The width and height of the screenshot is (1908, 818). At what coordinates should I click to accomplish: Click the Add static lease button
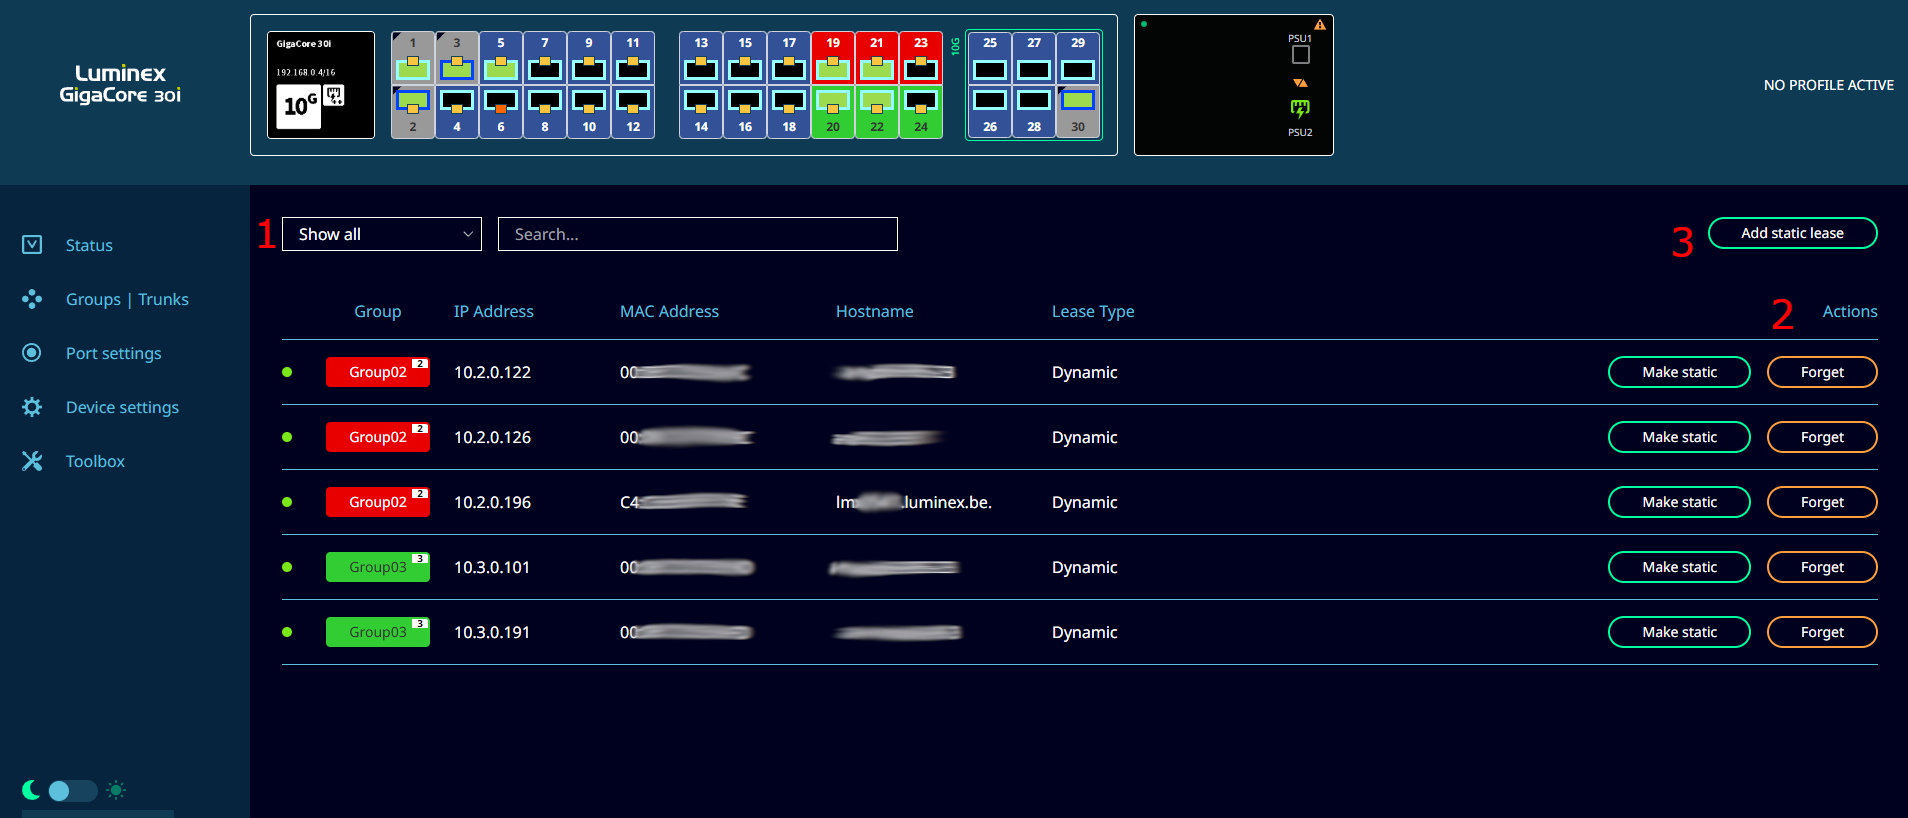(1791, 233)
